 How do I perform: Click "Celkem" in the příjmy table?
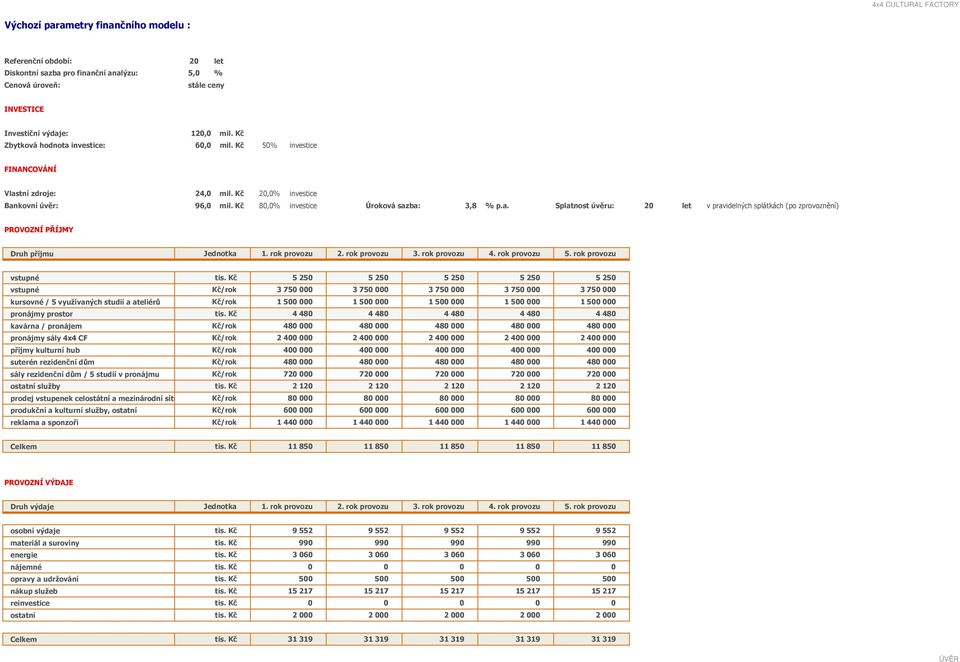click(23, 446)
